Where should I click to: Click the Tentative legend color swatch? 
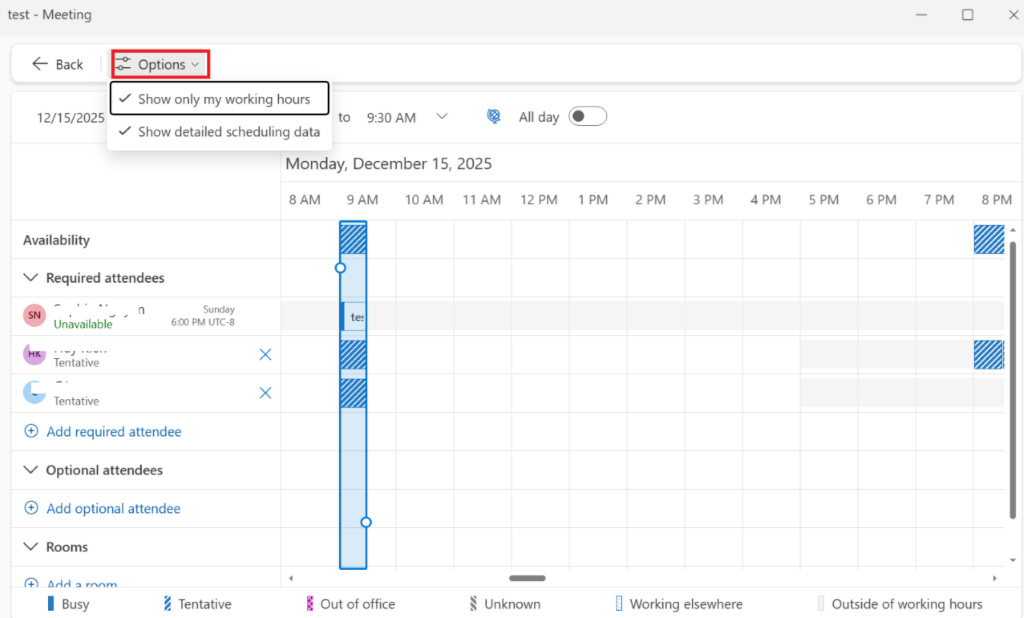coord(168,604)
